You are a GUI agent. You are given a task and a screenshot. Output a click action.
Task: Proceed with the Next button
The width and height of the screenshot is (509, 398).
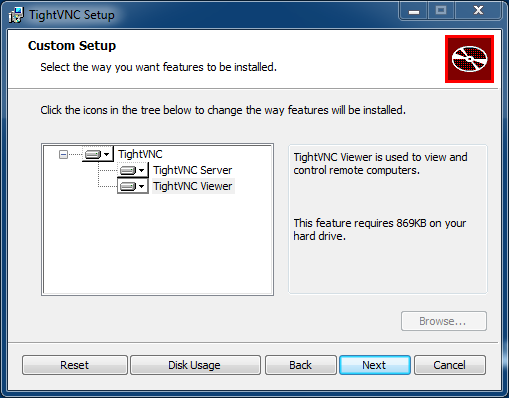pyautogui.click(x=375, y=365)
